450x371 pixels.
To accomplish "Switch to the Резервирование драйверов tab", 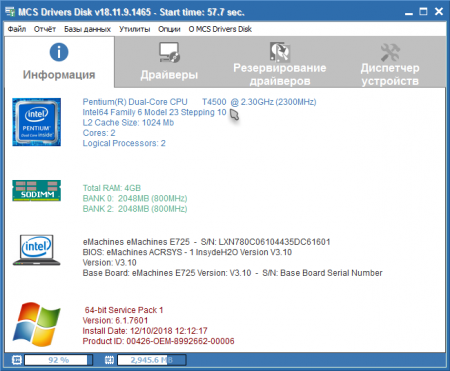I will click(280, 62).
